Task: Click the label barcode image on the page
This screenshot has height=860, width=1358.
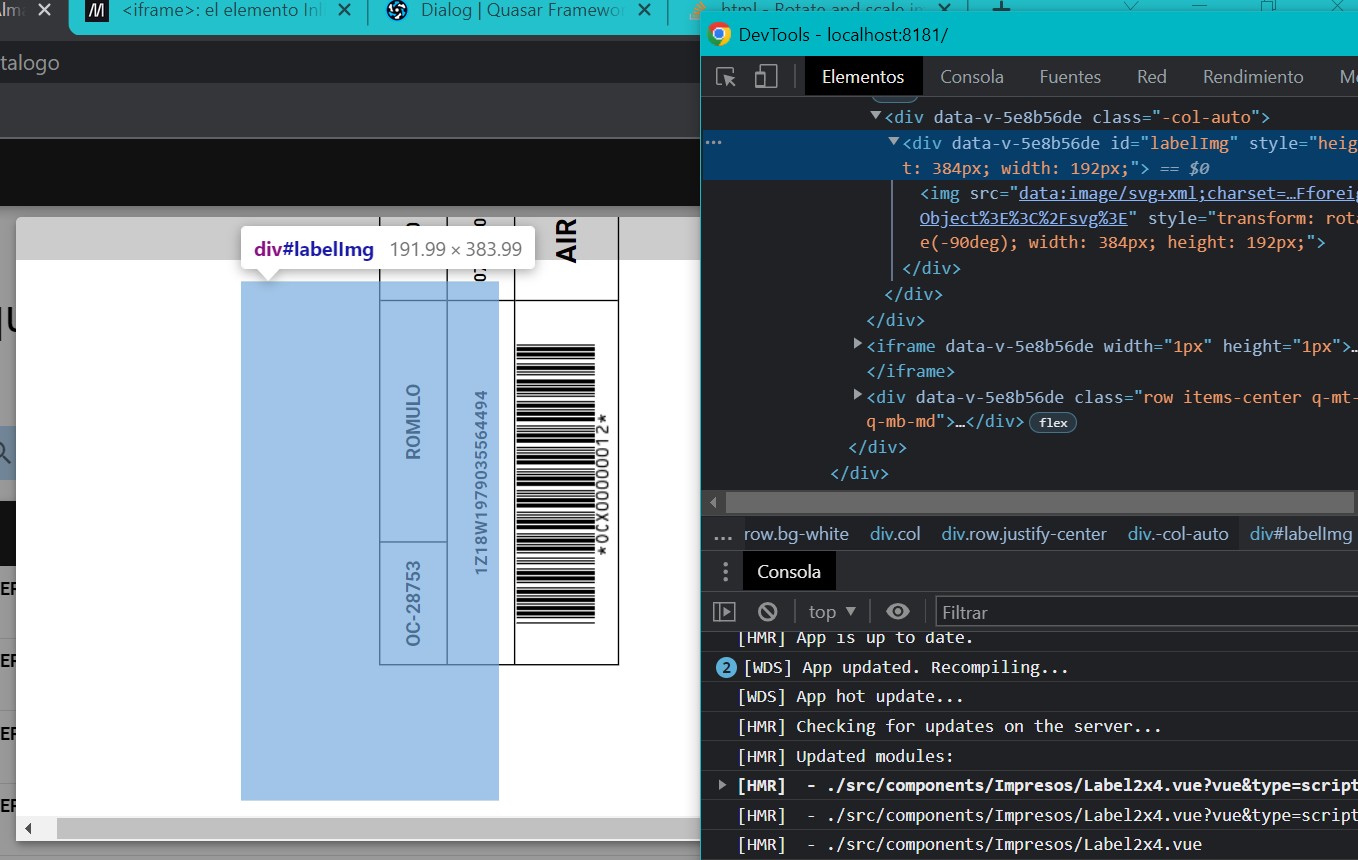Action: tap(555, 484)
